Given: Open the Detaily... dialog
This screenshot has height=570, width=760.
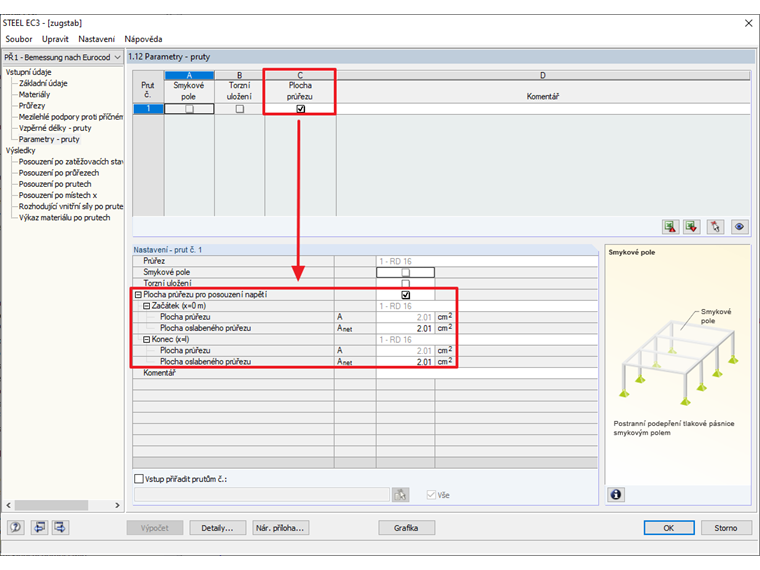Looking at the screenshot, I should [217, 528].
